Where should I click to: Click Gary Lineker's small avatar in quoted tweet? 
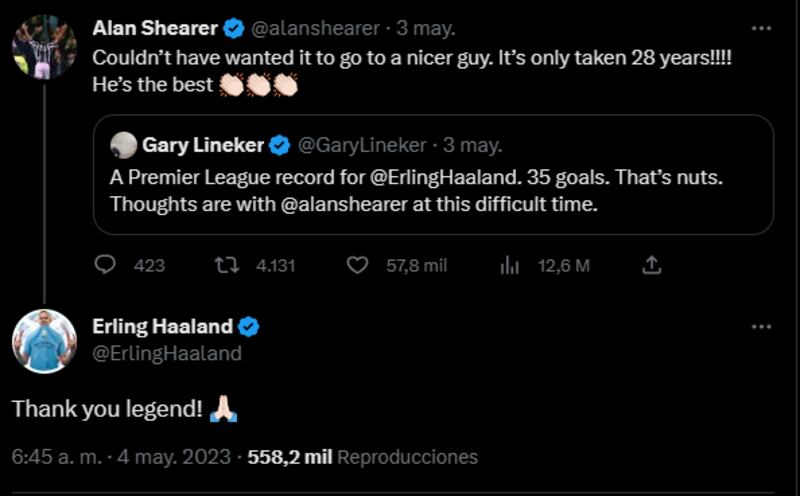[x=124, y=146]
